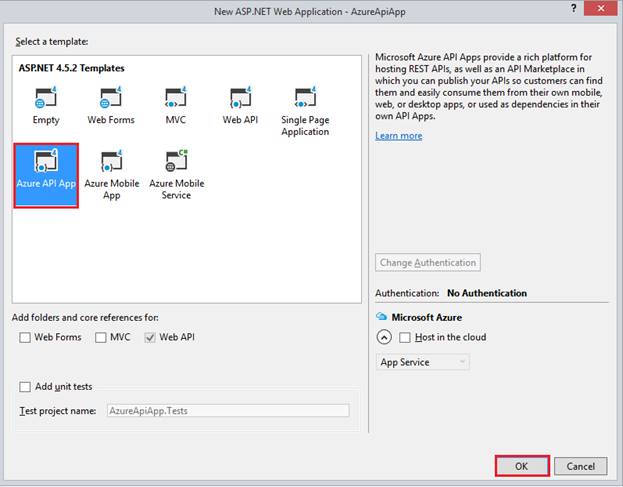Click Add folders and core references label
623x487 pixels.
(x=85, y=318)
